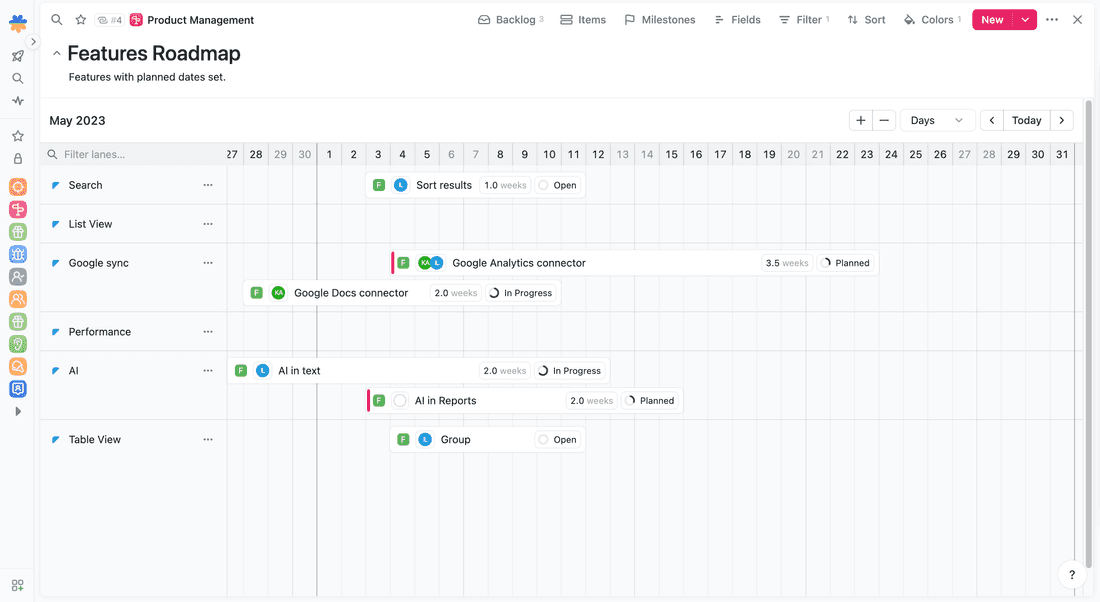
Task: Open options menu for the Google sync lane
Action: point(208,262)
